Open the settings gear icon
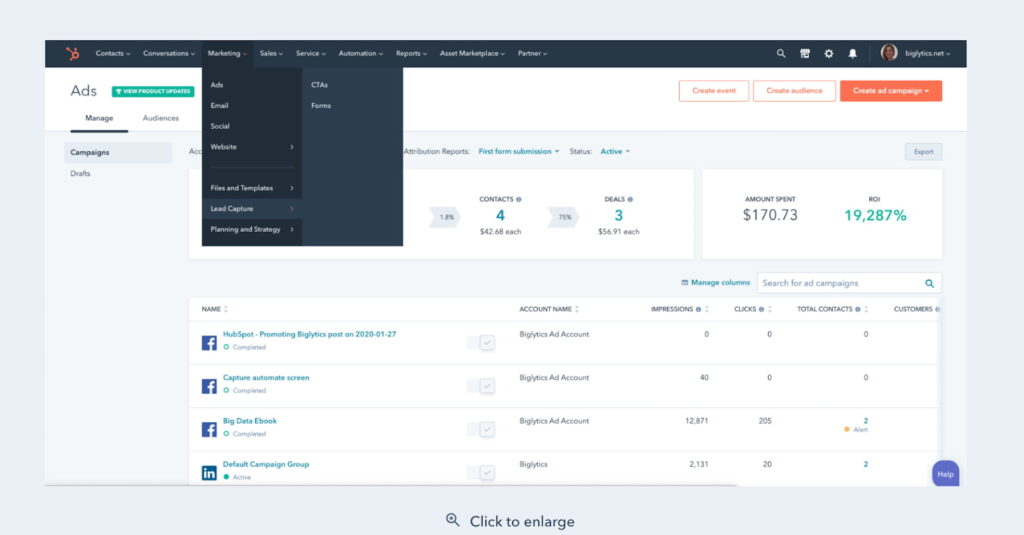 tap(829, 54)
